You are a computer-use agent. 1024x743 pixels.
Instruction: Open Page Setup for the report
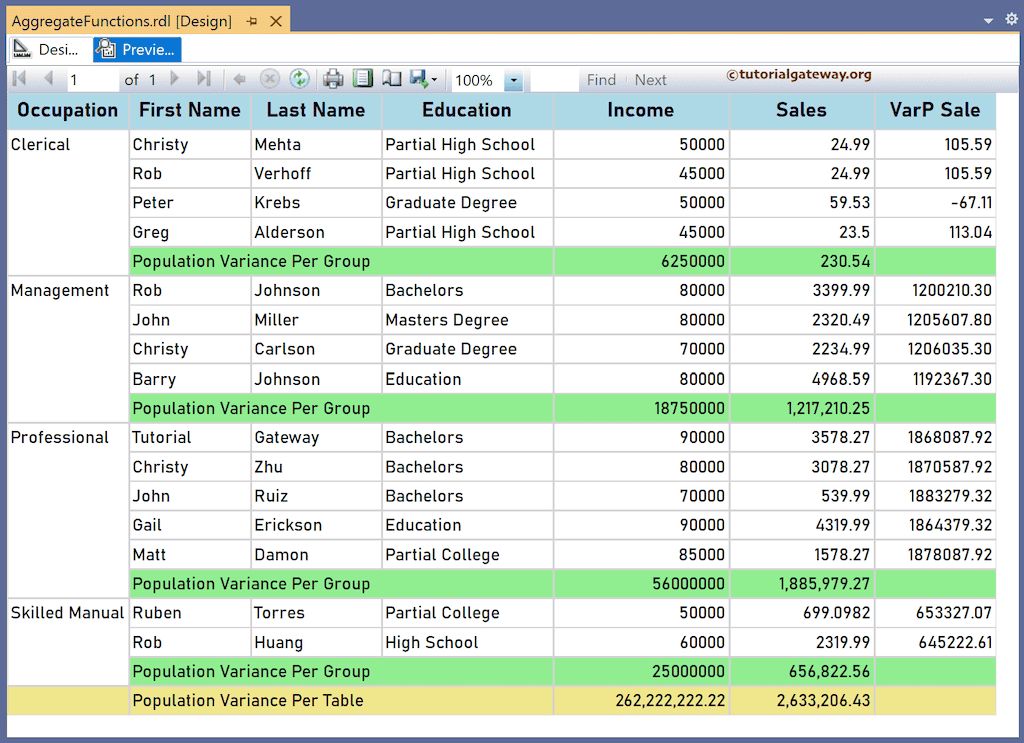(390, 79)
